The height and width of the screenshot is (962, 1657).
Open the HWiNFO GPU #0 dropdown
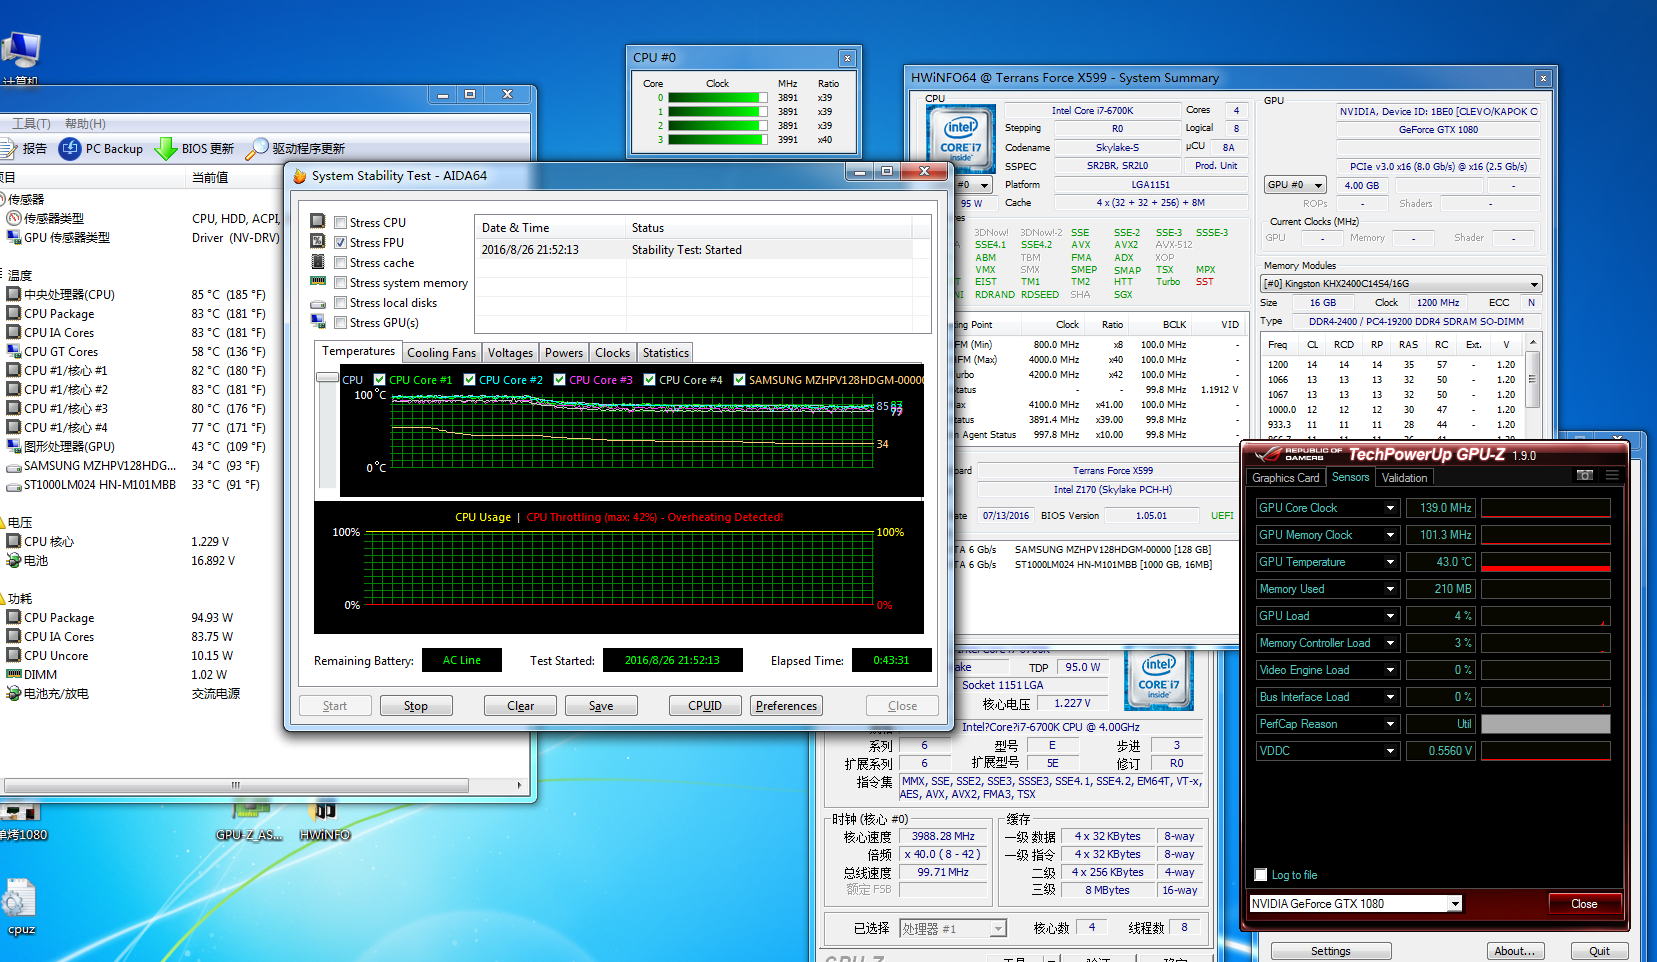pos(1295,185)
